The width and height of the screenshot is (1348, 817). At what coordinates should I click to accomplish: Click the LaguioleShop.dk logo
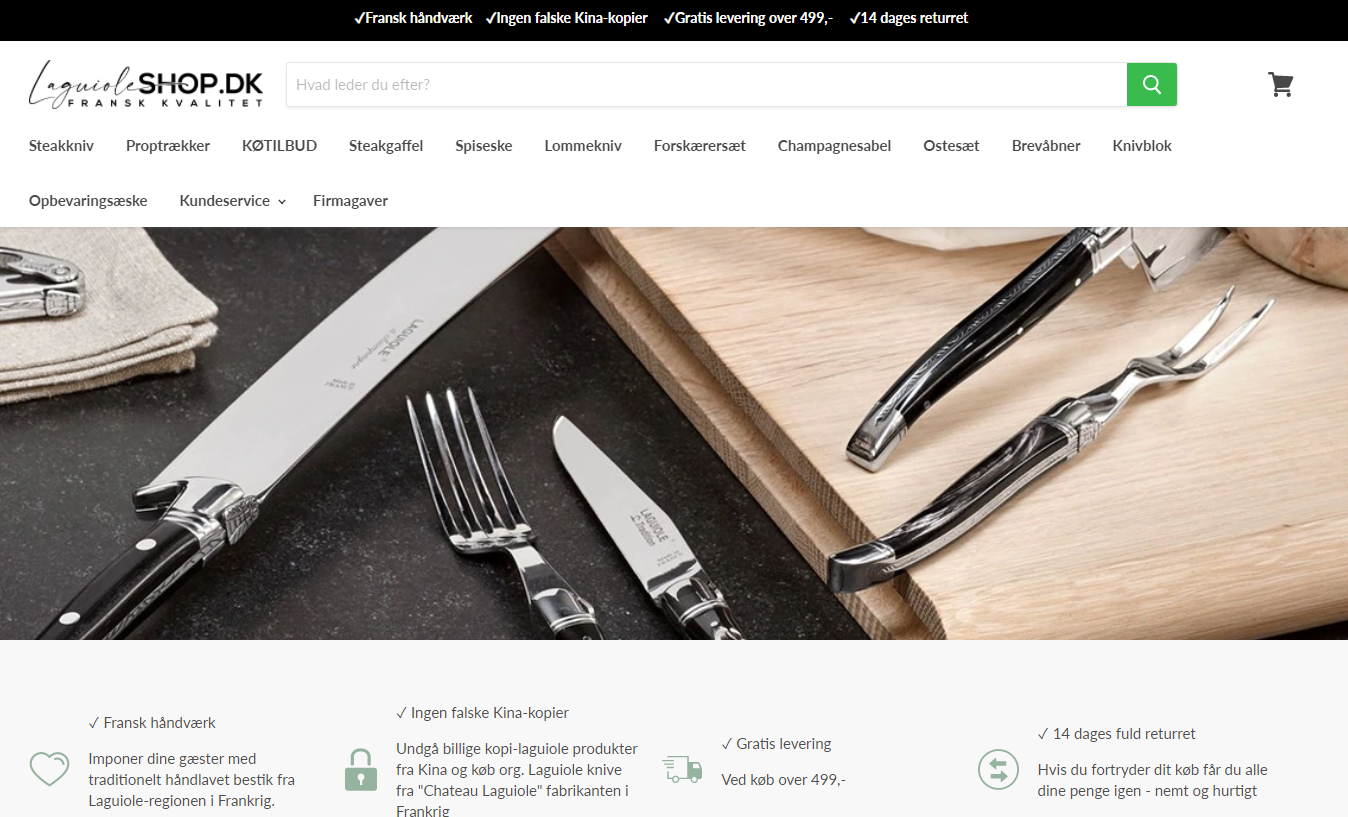146,84
